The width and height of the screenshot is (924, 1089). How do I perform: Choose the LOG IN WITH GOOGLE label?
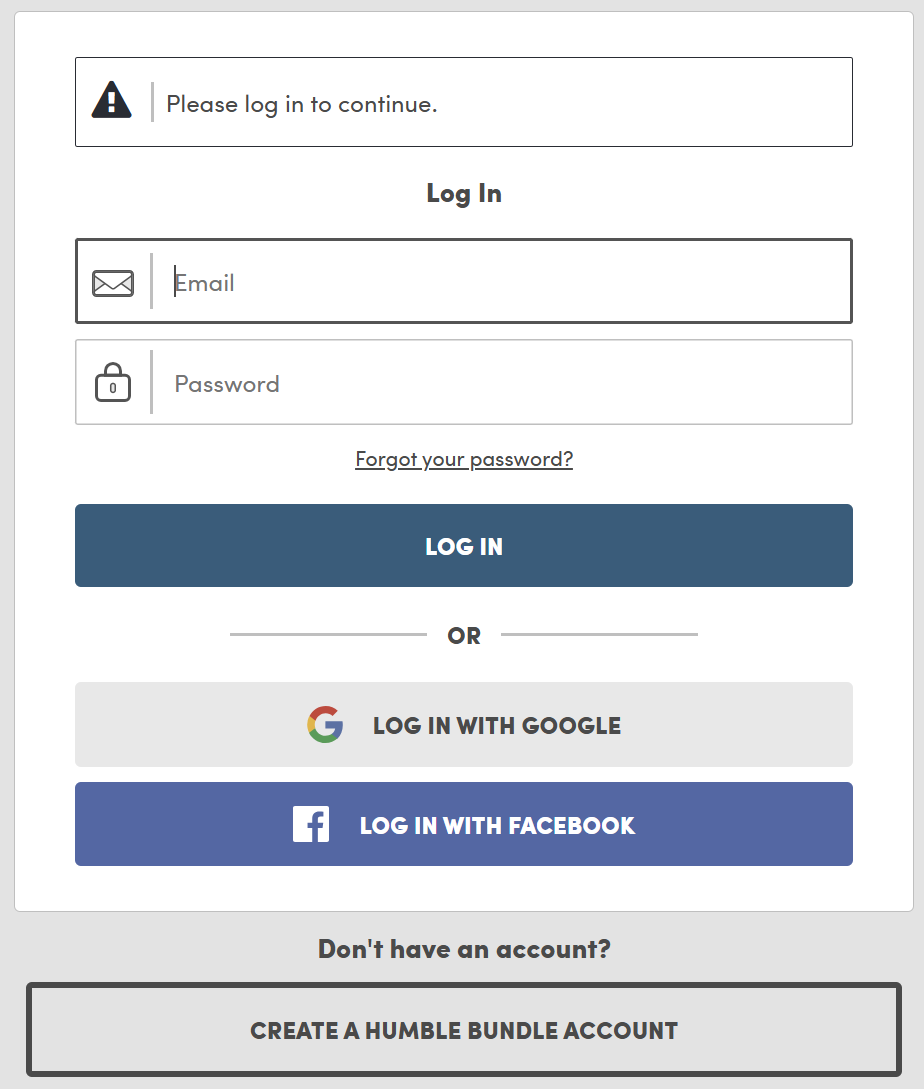pyautogui.click(x=497, y=725)
